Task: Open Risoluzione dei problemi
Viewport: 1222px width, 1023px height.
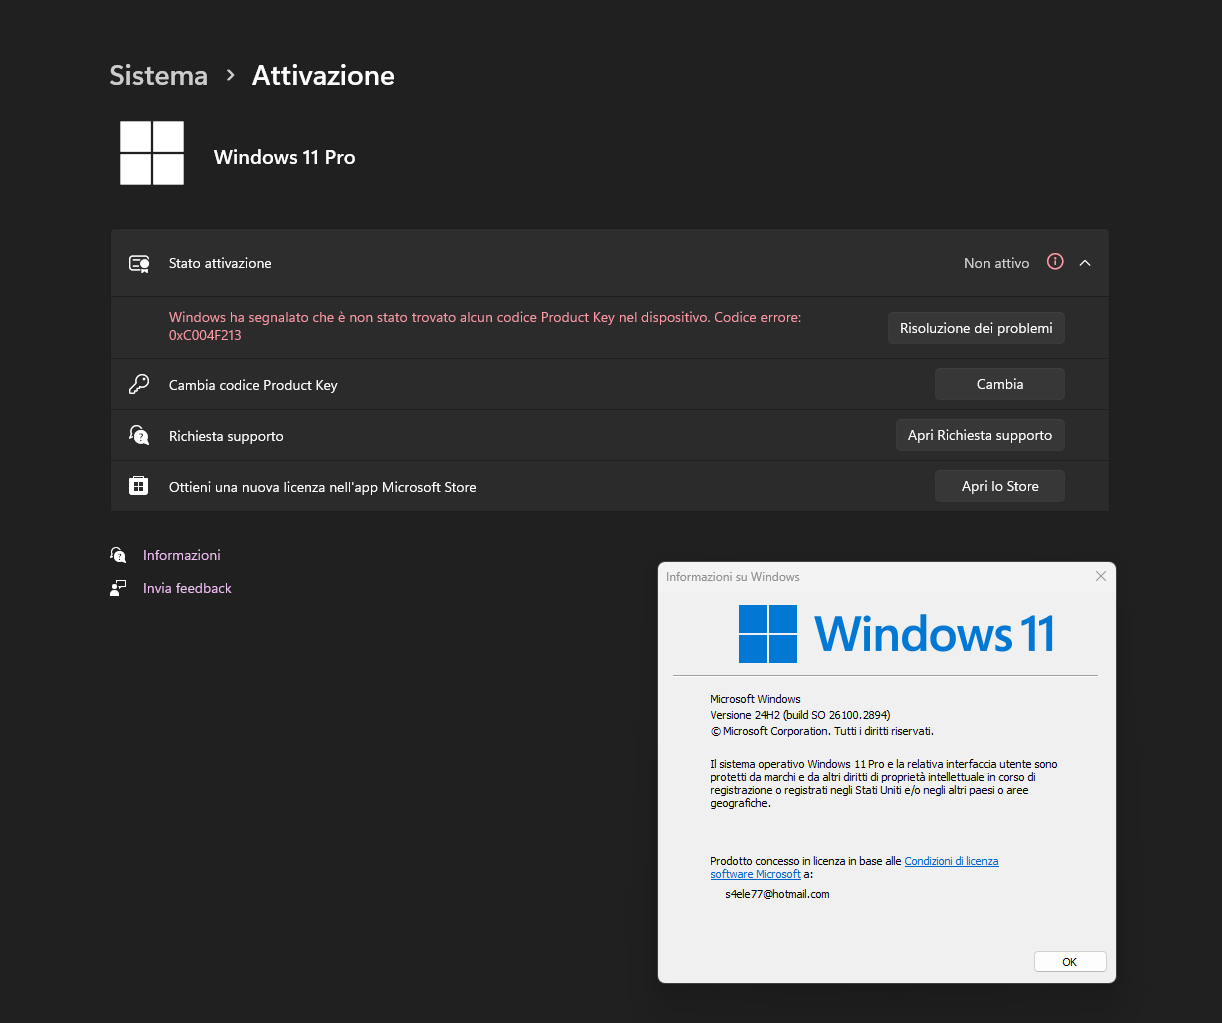Action: [976, 328]
